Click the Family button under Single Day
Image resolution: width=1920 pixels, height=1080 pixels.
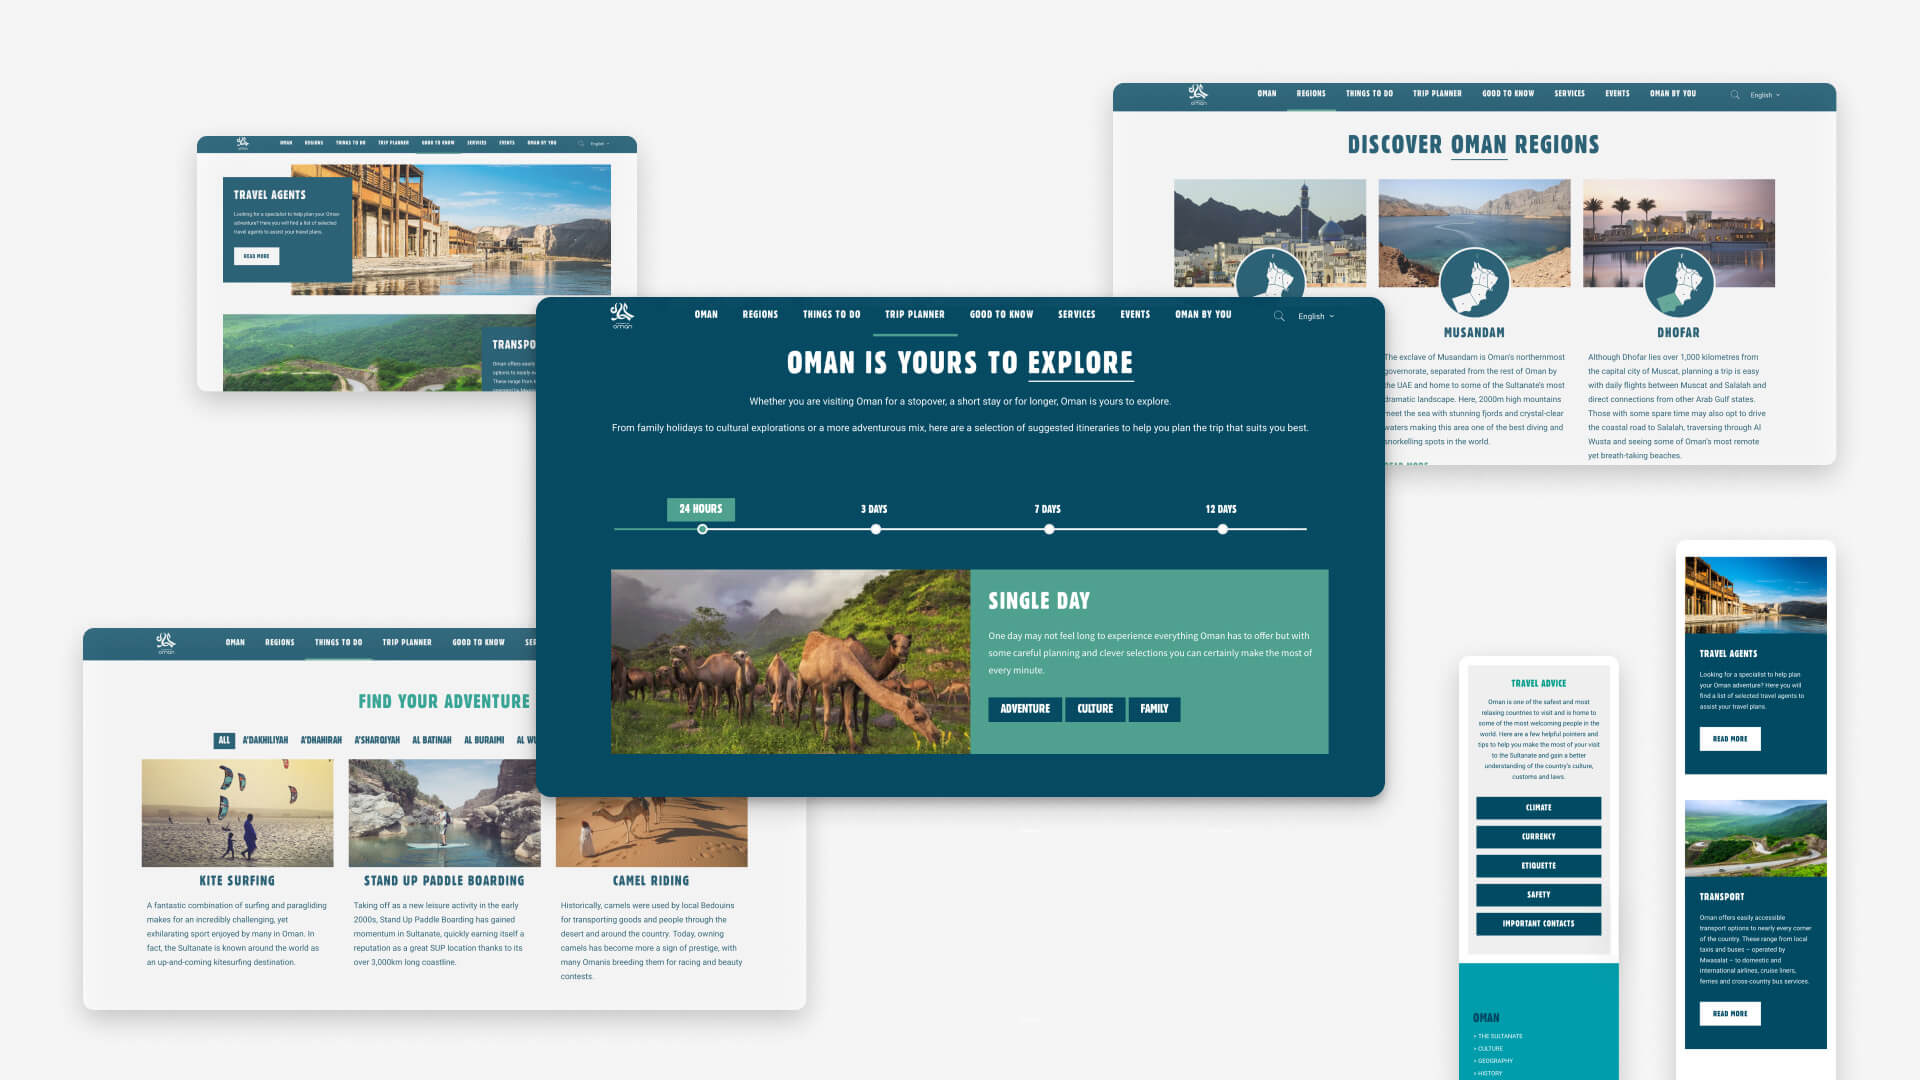tap(1154, 709)
